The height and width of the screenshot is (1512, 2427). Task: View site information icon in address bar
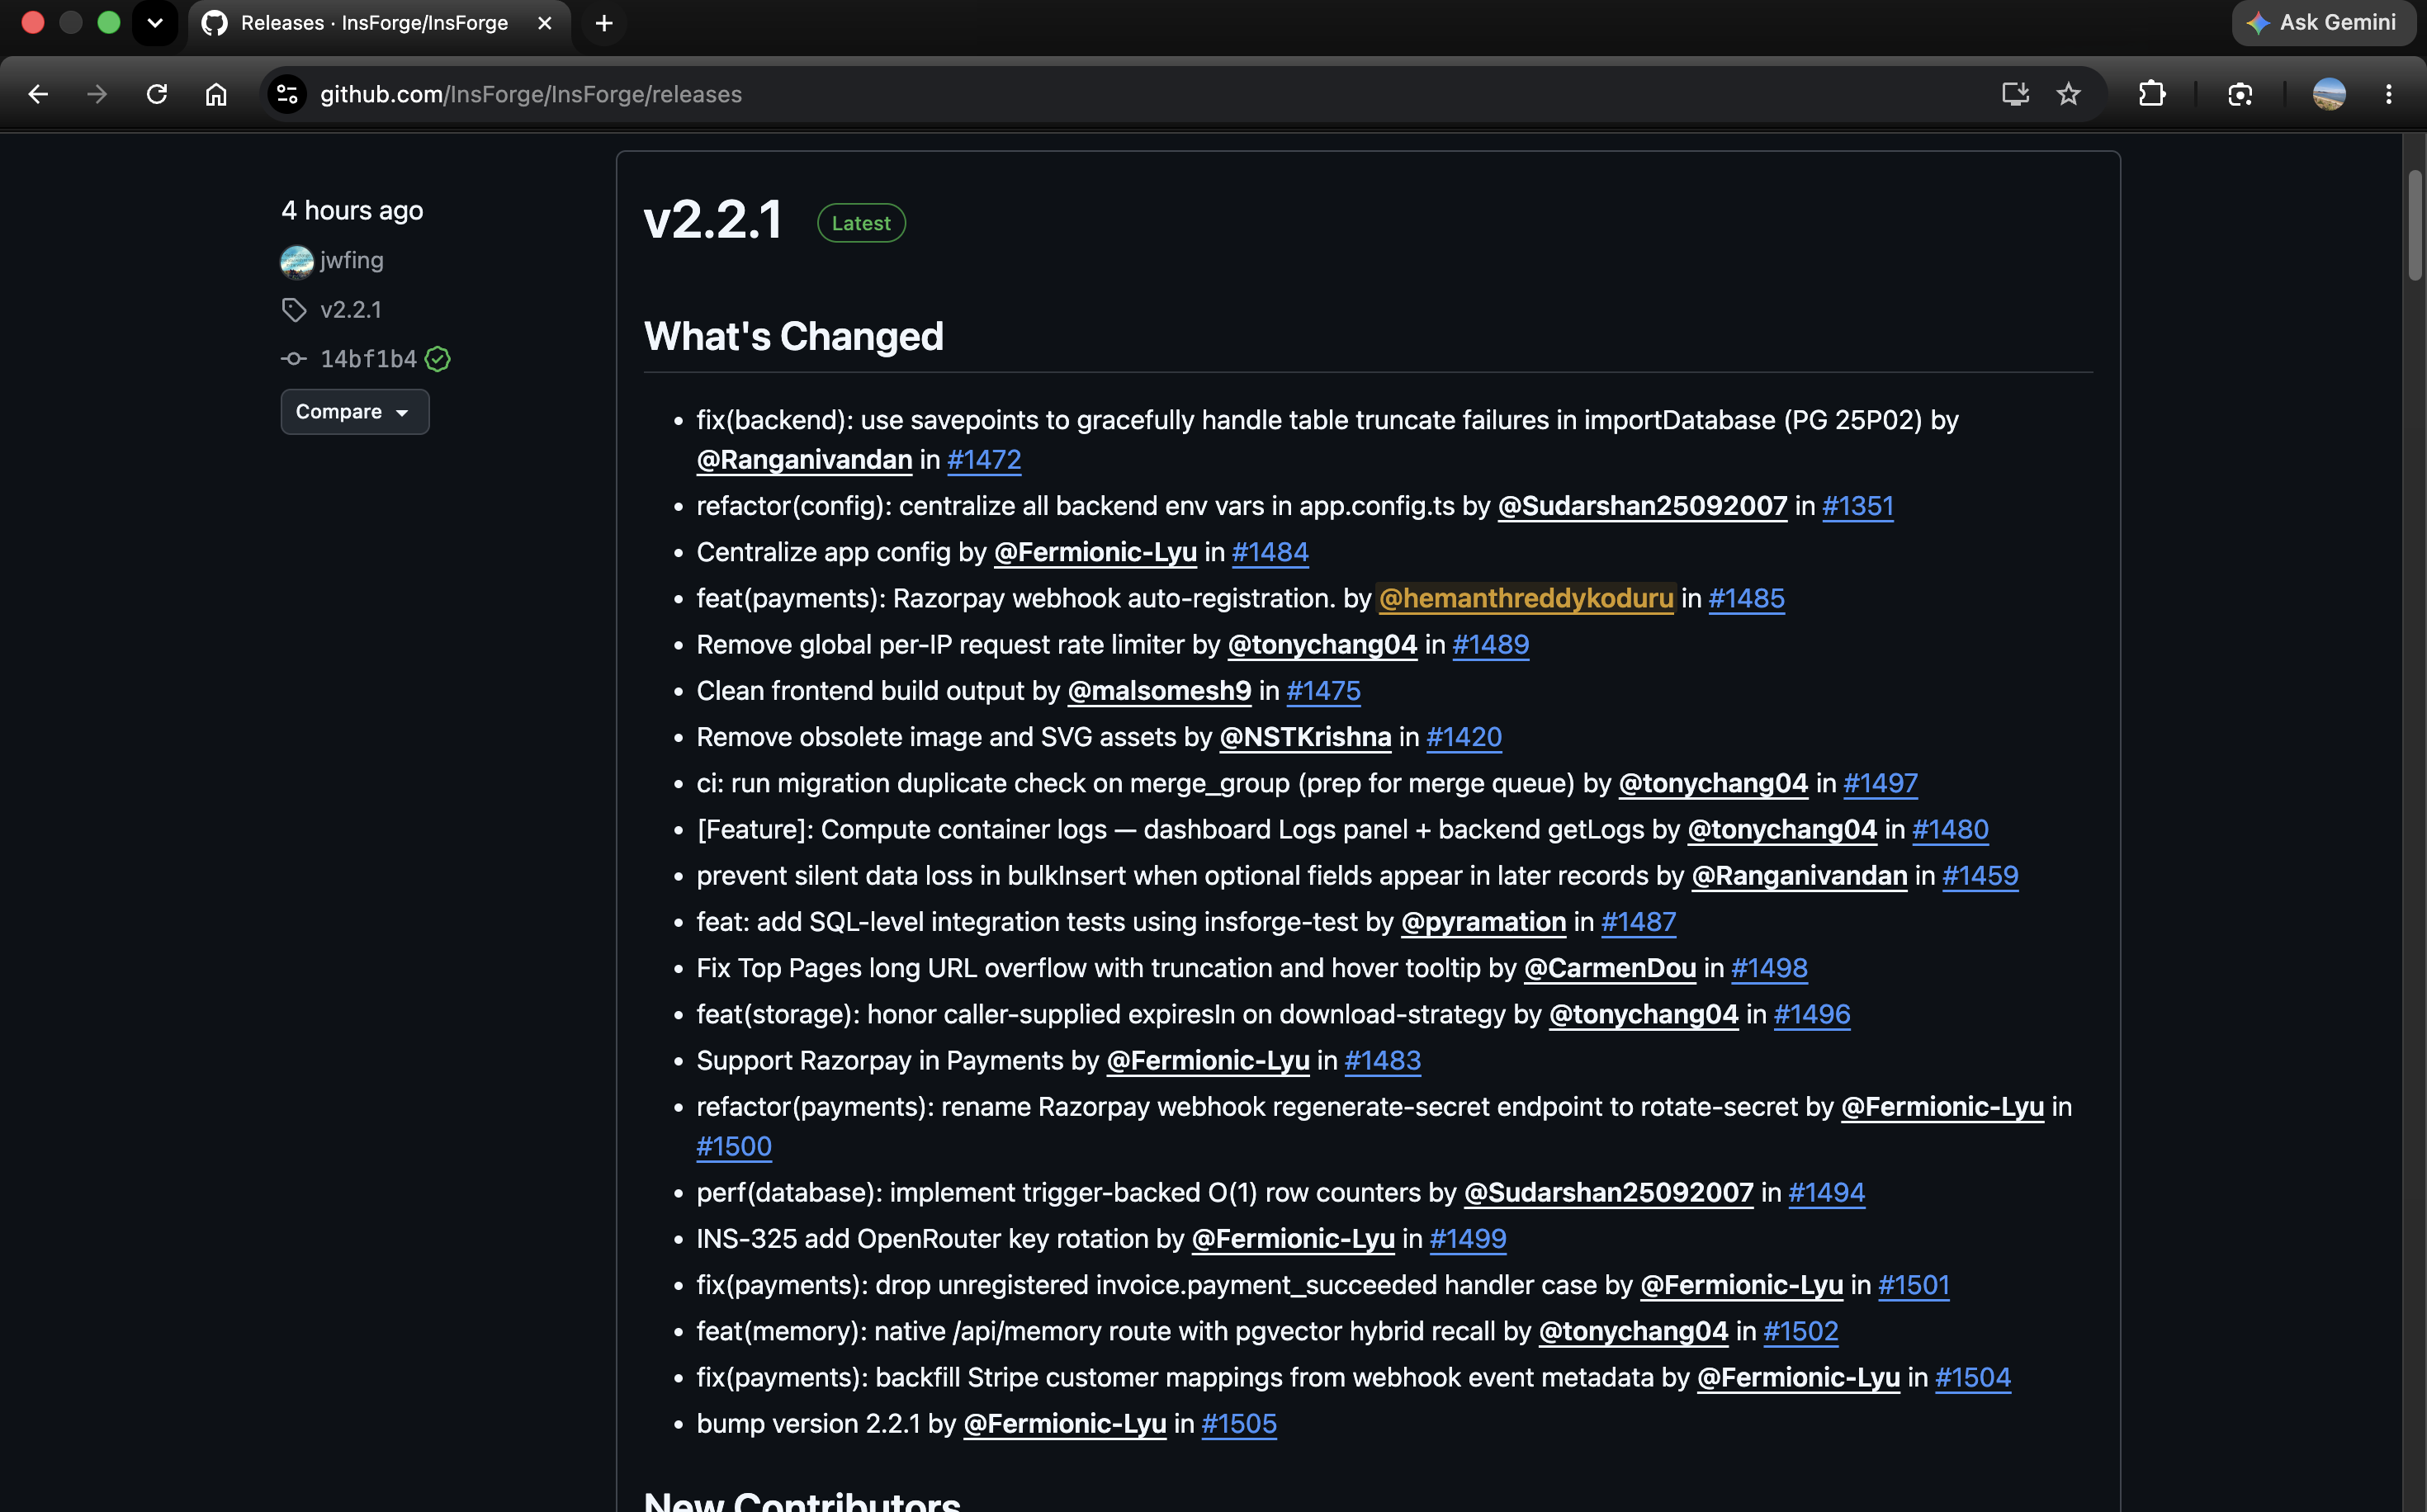(x=287, y=94)
